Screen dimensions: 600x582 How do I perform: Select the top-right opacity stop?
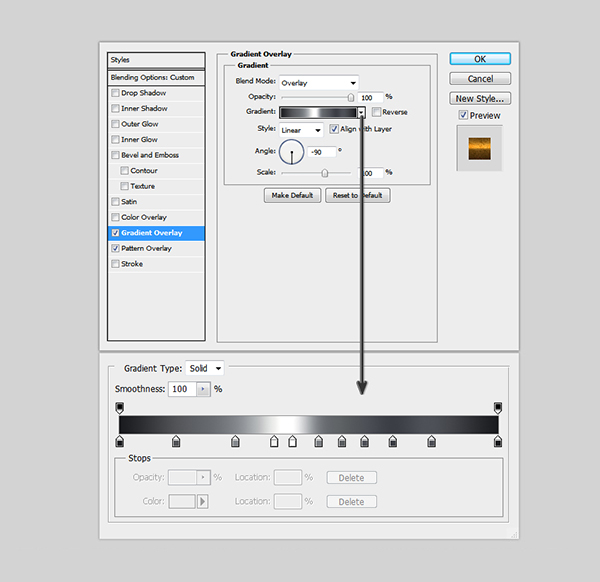pos(498,407)
